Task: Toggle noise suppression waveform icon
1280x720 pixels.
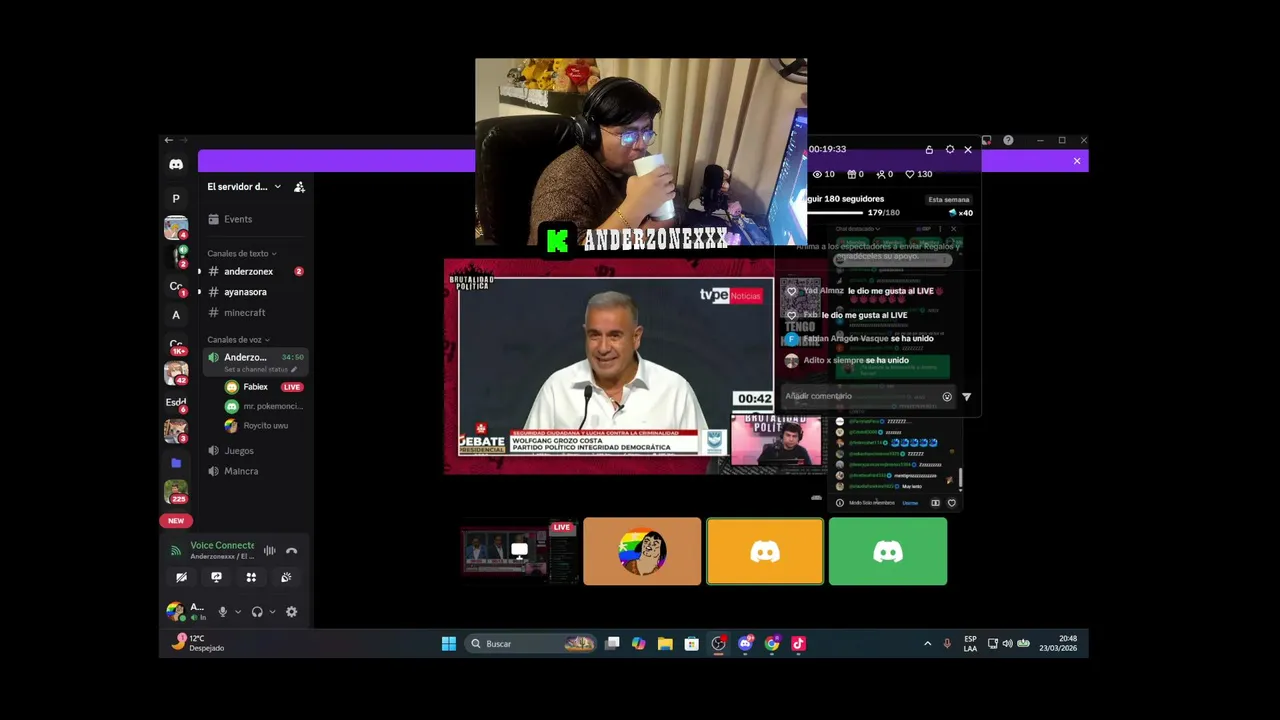Action: pos(269,551)
